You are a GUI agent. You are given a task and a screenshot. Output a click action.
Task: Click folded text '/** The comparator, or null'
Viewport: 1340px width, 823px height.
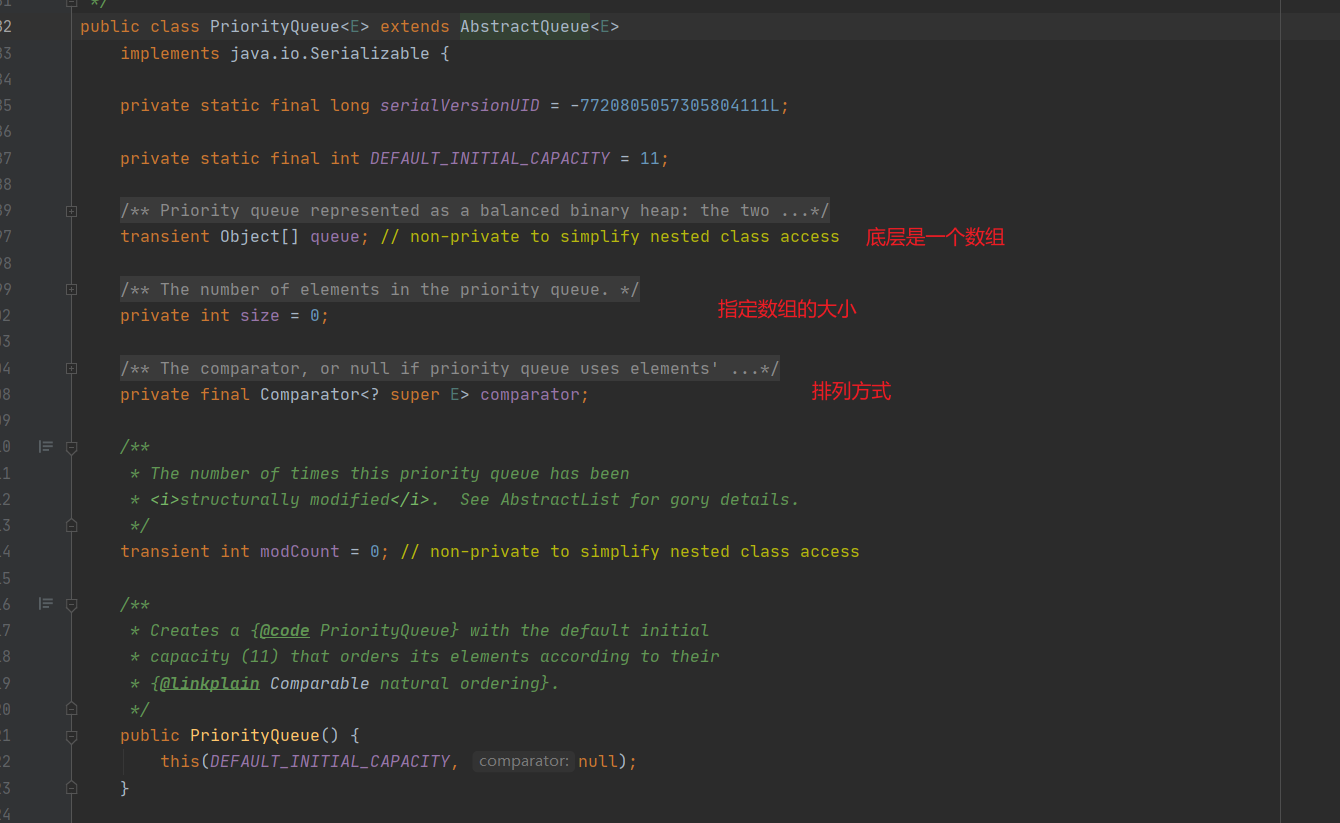pyautogui.click(x=450, y=368)
